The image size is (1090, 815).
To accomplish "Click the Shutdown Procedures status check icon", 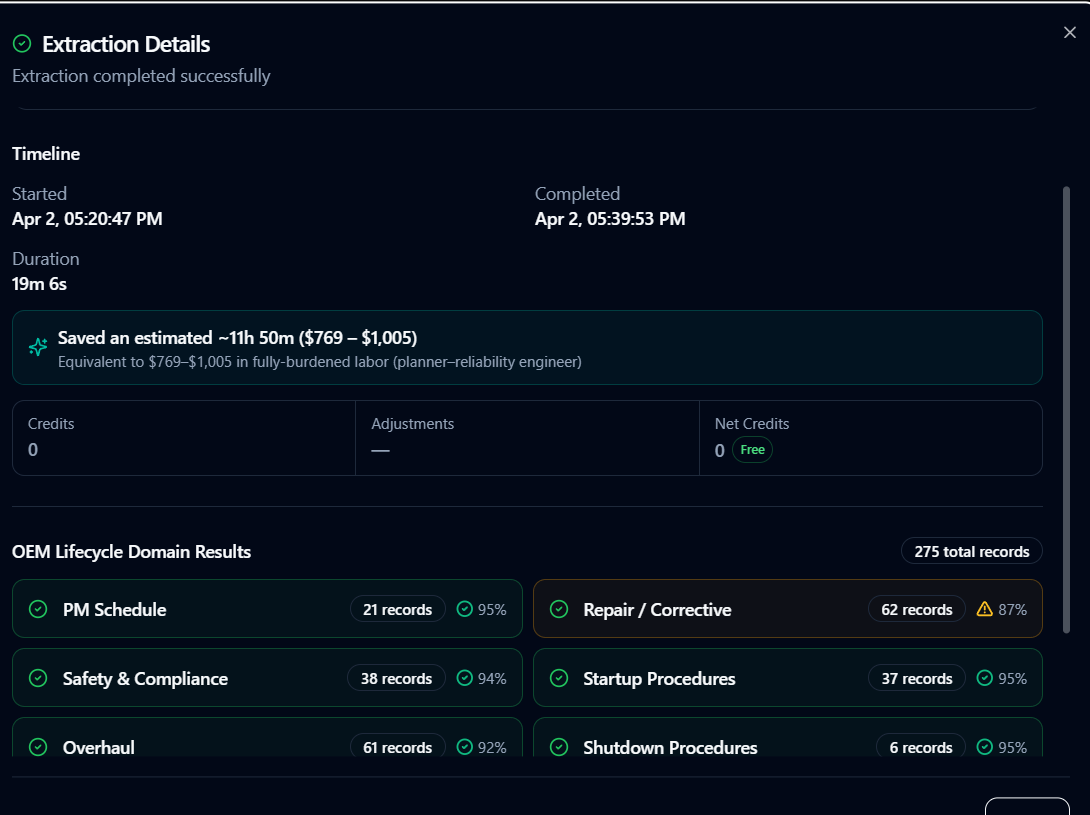I will click(x=559, y=747).
